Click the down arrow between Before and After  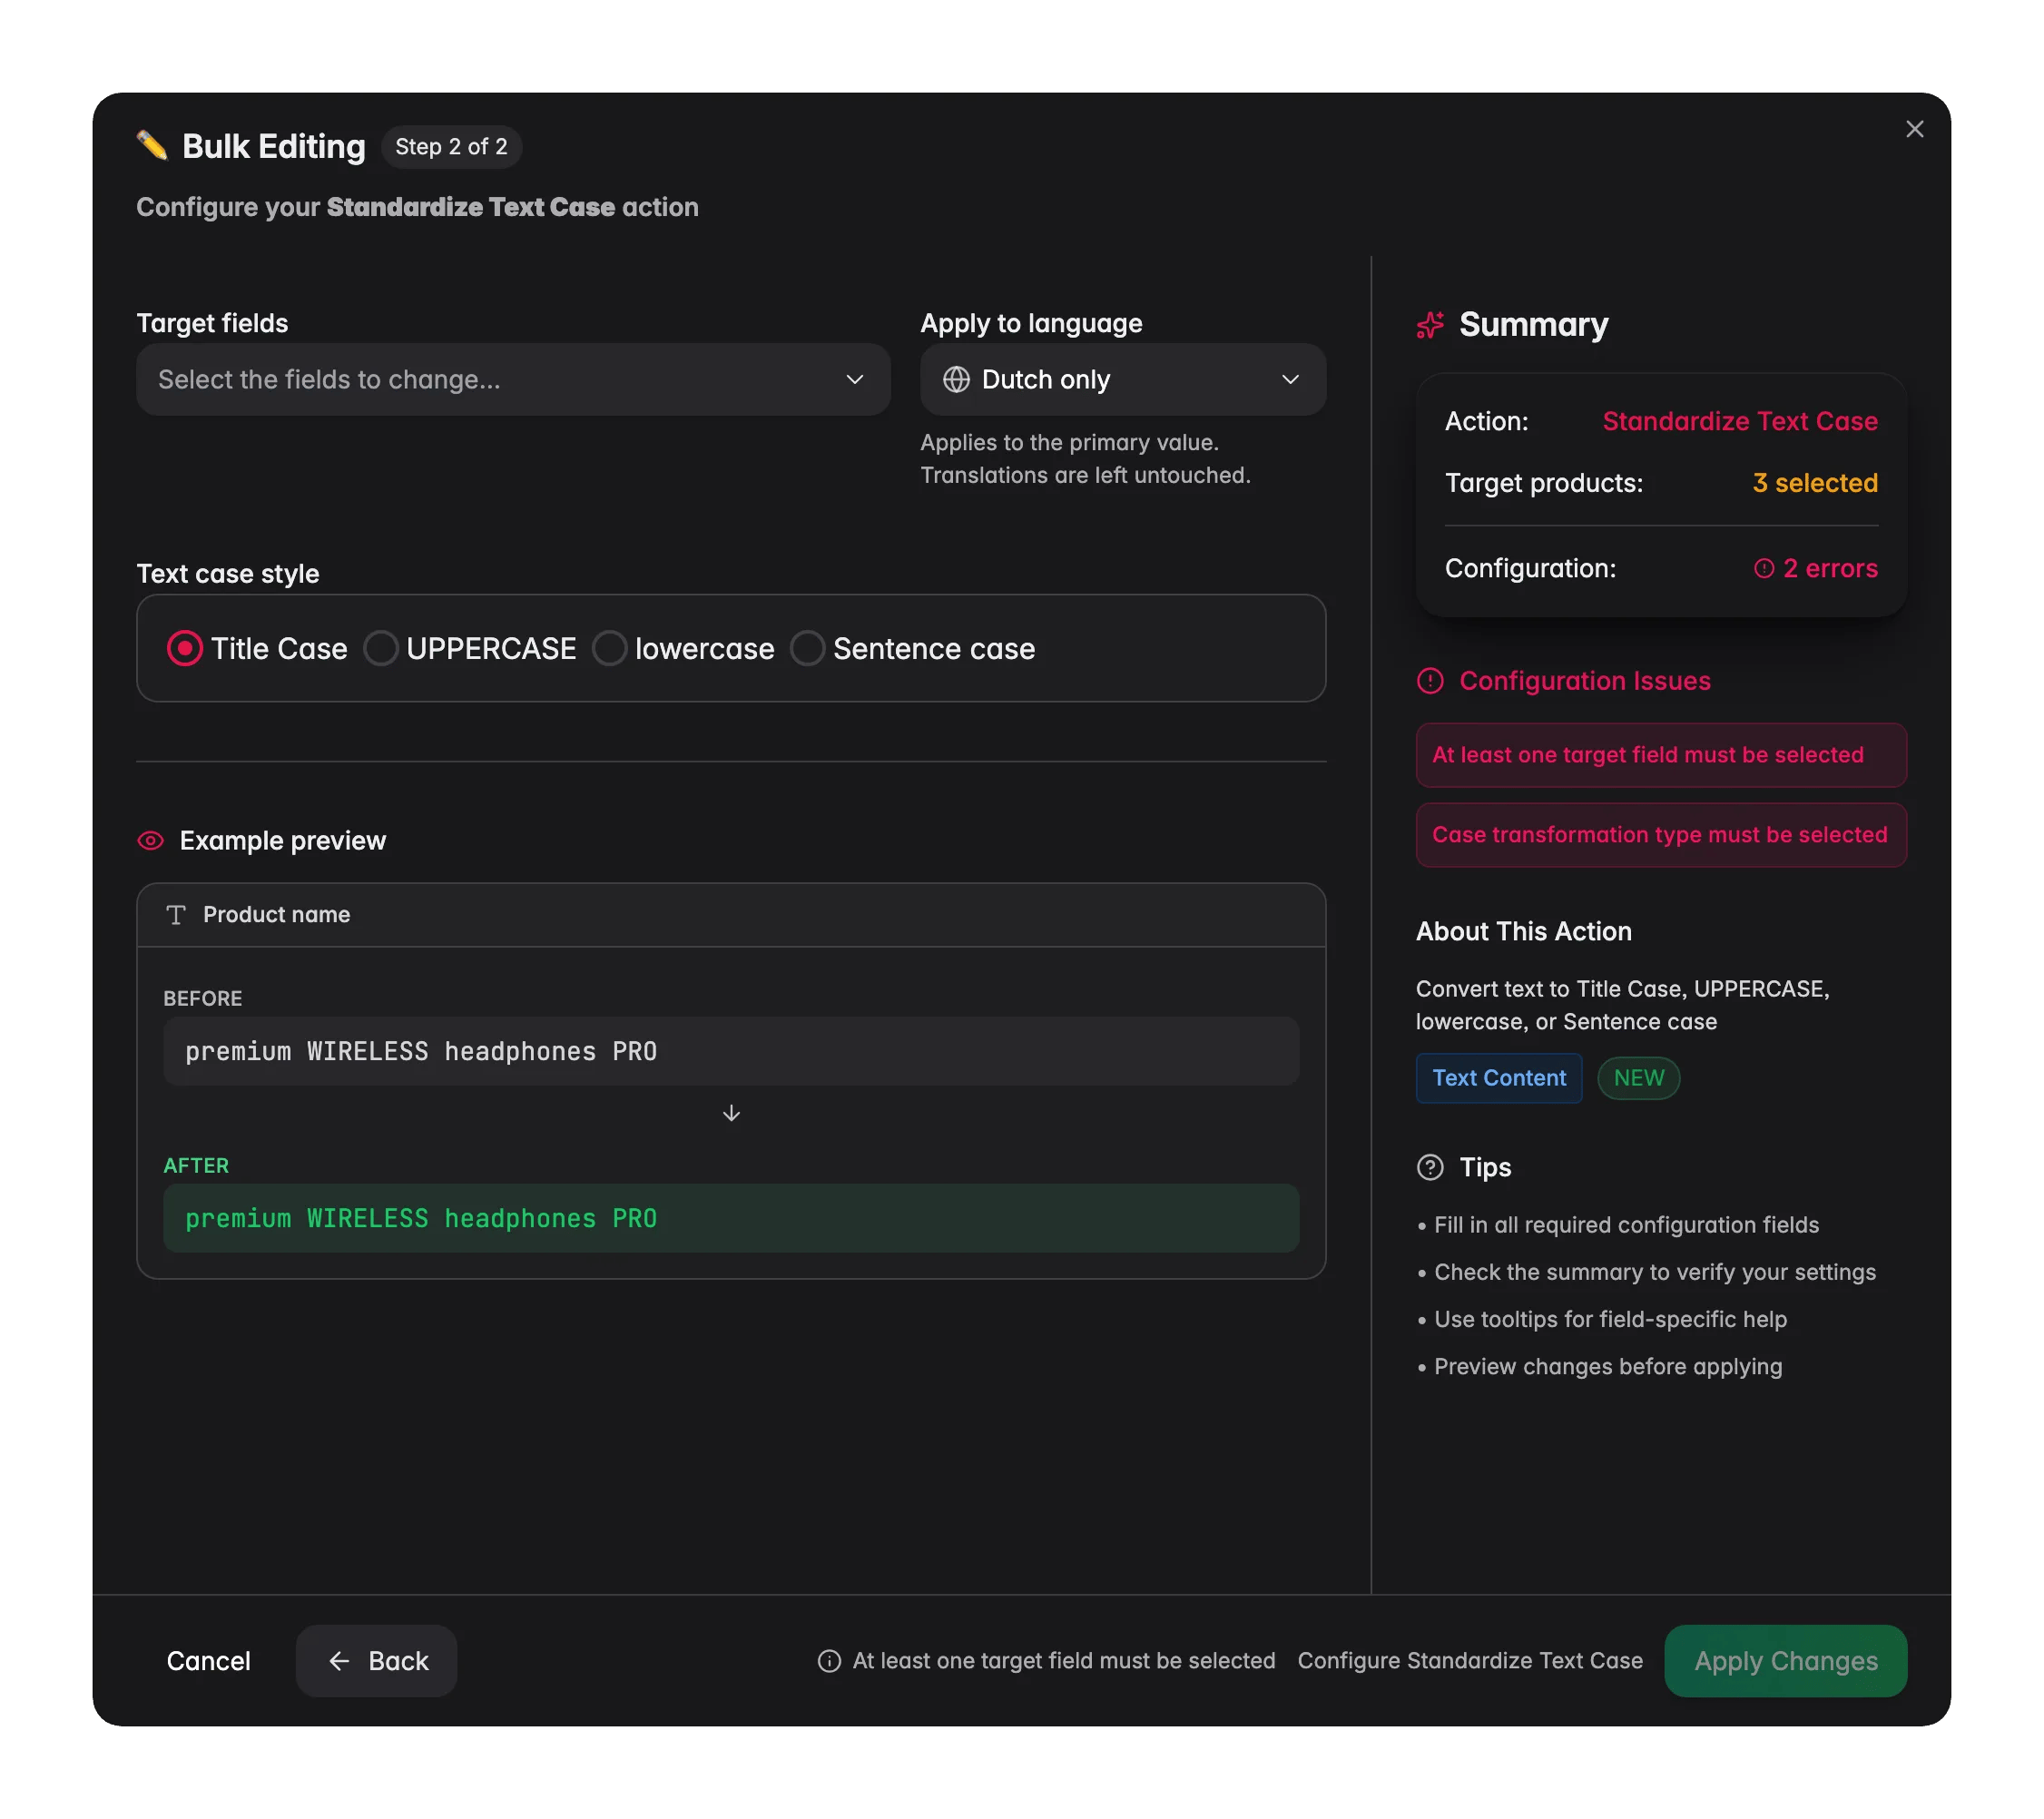point(731,1113)
